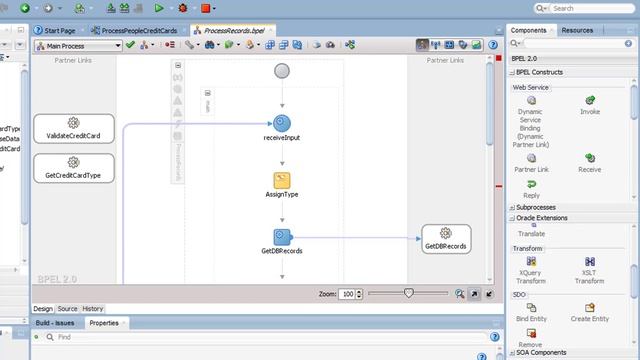Click the GetDBRecords partner link box
Image resolution: width=640 pixels, height=360 pixels.
[446, 239]
